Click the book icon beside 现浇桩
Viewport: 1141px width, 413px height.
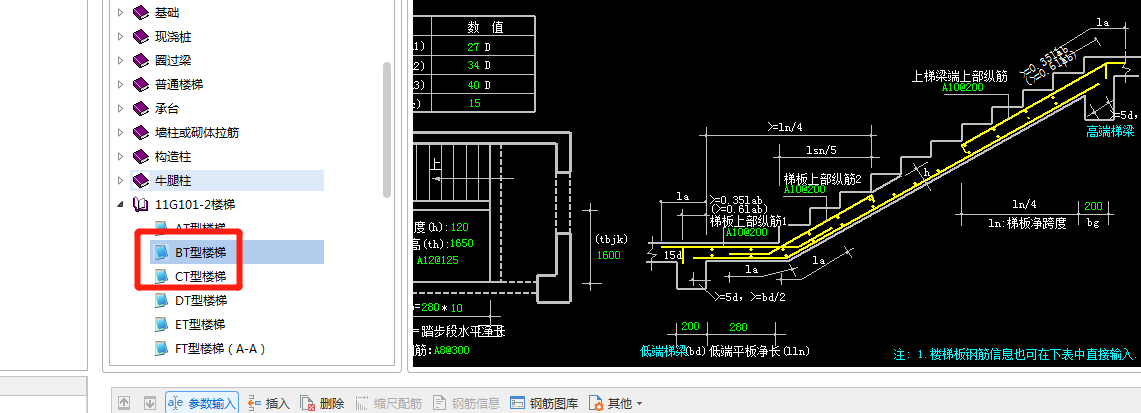[141, 36]
